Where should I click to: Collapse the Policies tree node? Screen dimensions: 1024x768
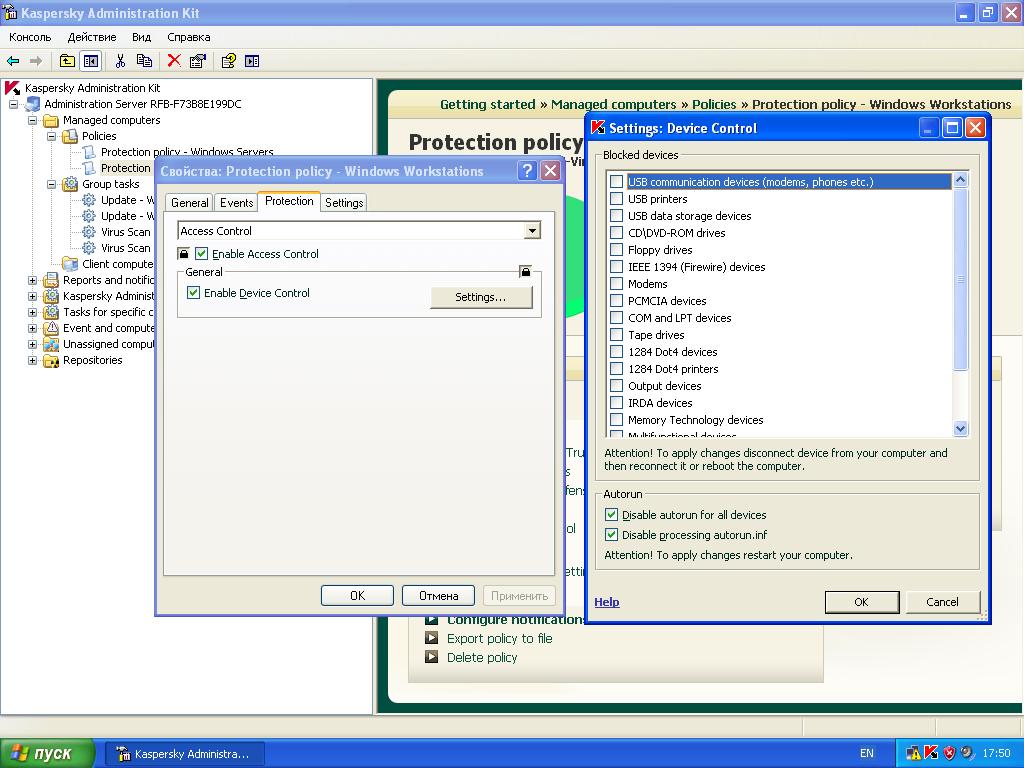(51, 136)
